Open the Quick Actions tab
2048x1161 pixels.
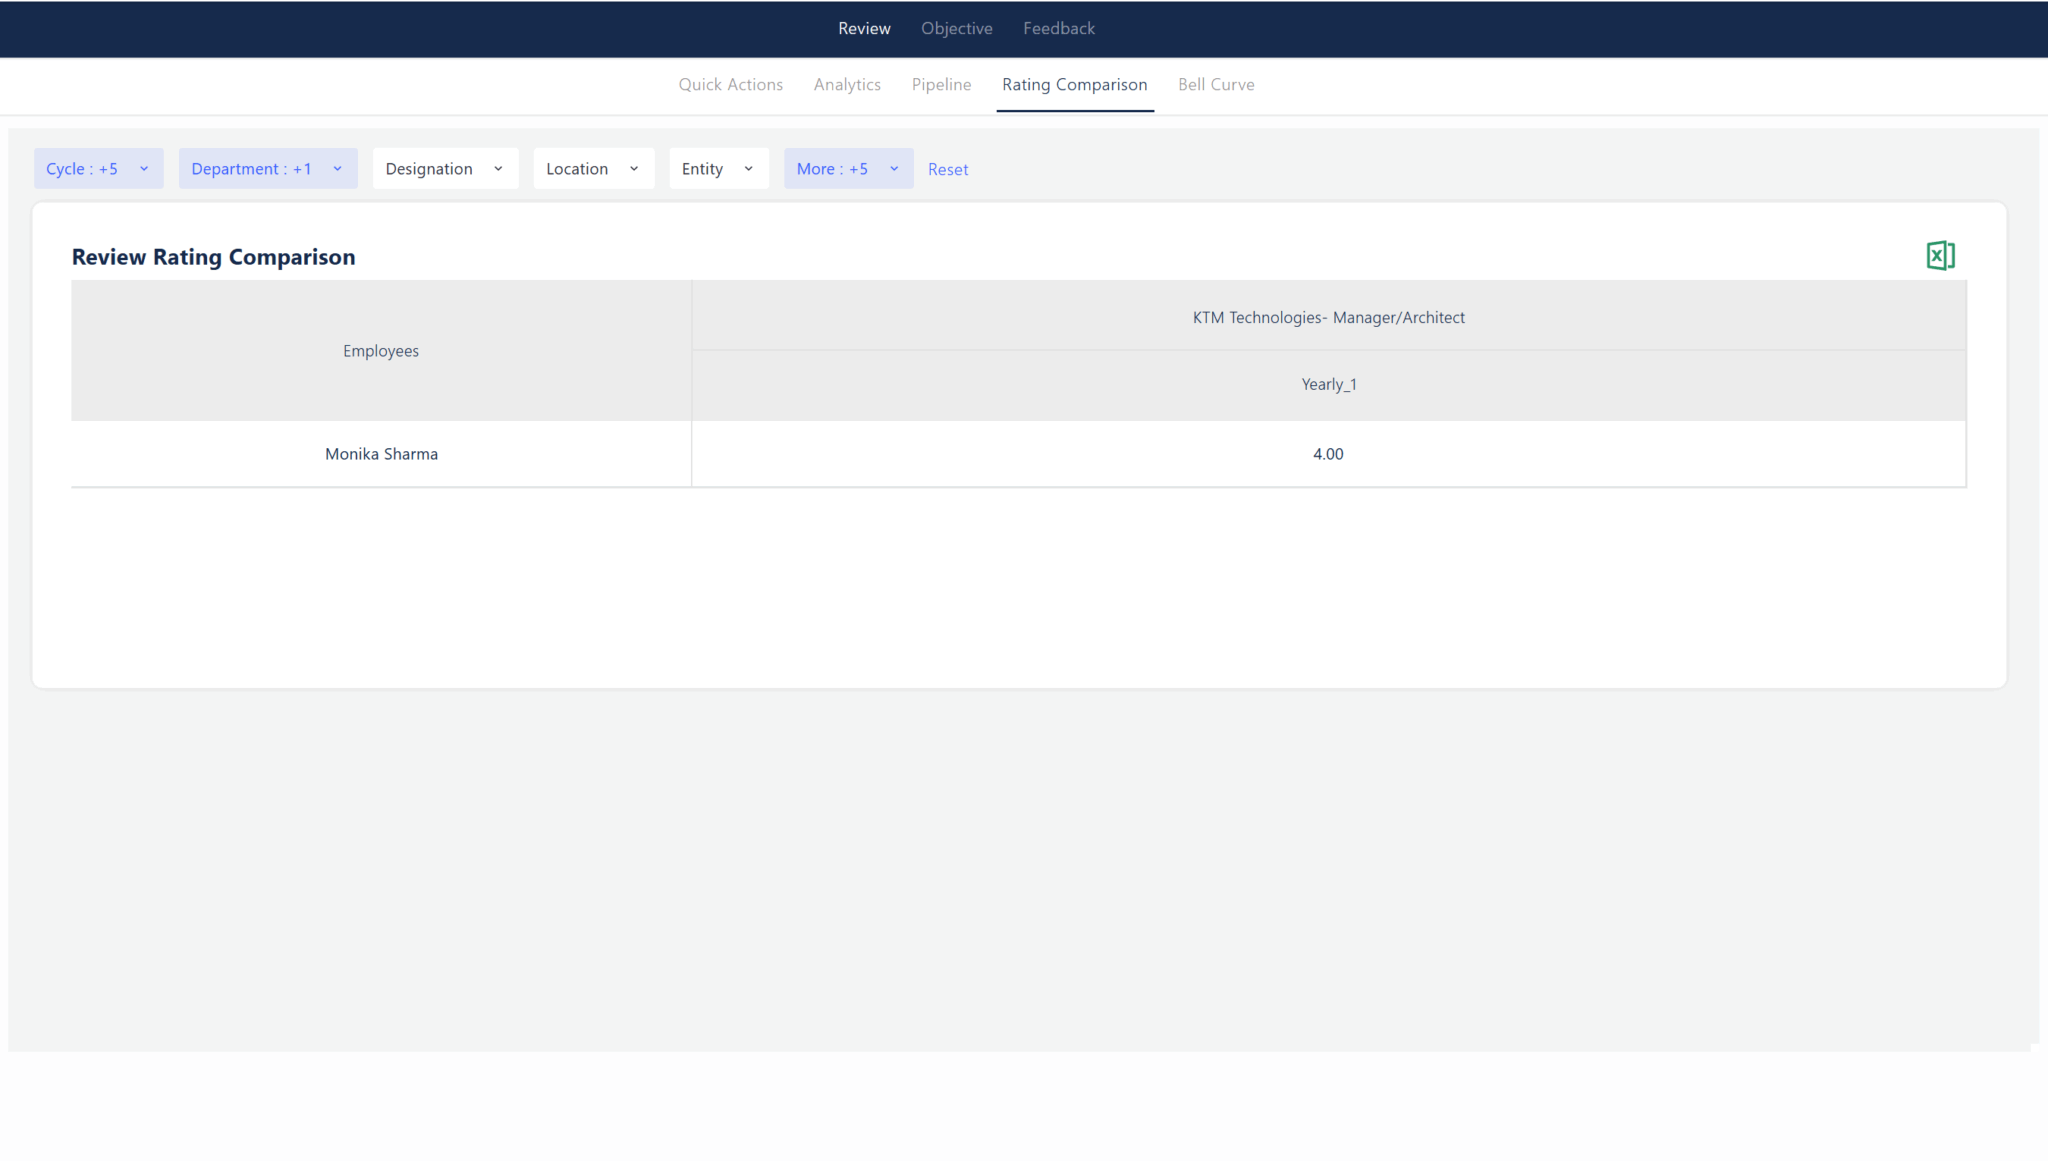pyautogui.click(x=730, y=85)
